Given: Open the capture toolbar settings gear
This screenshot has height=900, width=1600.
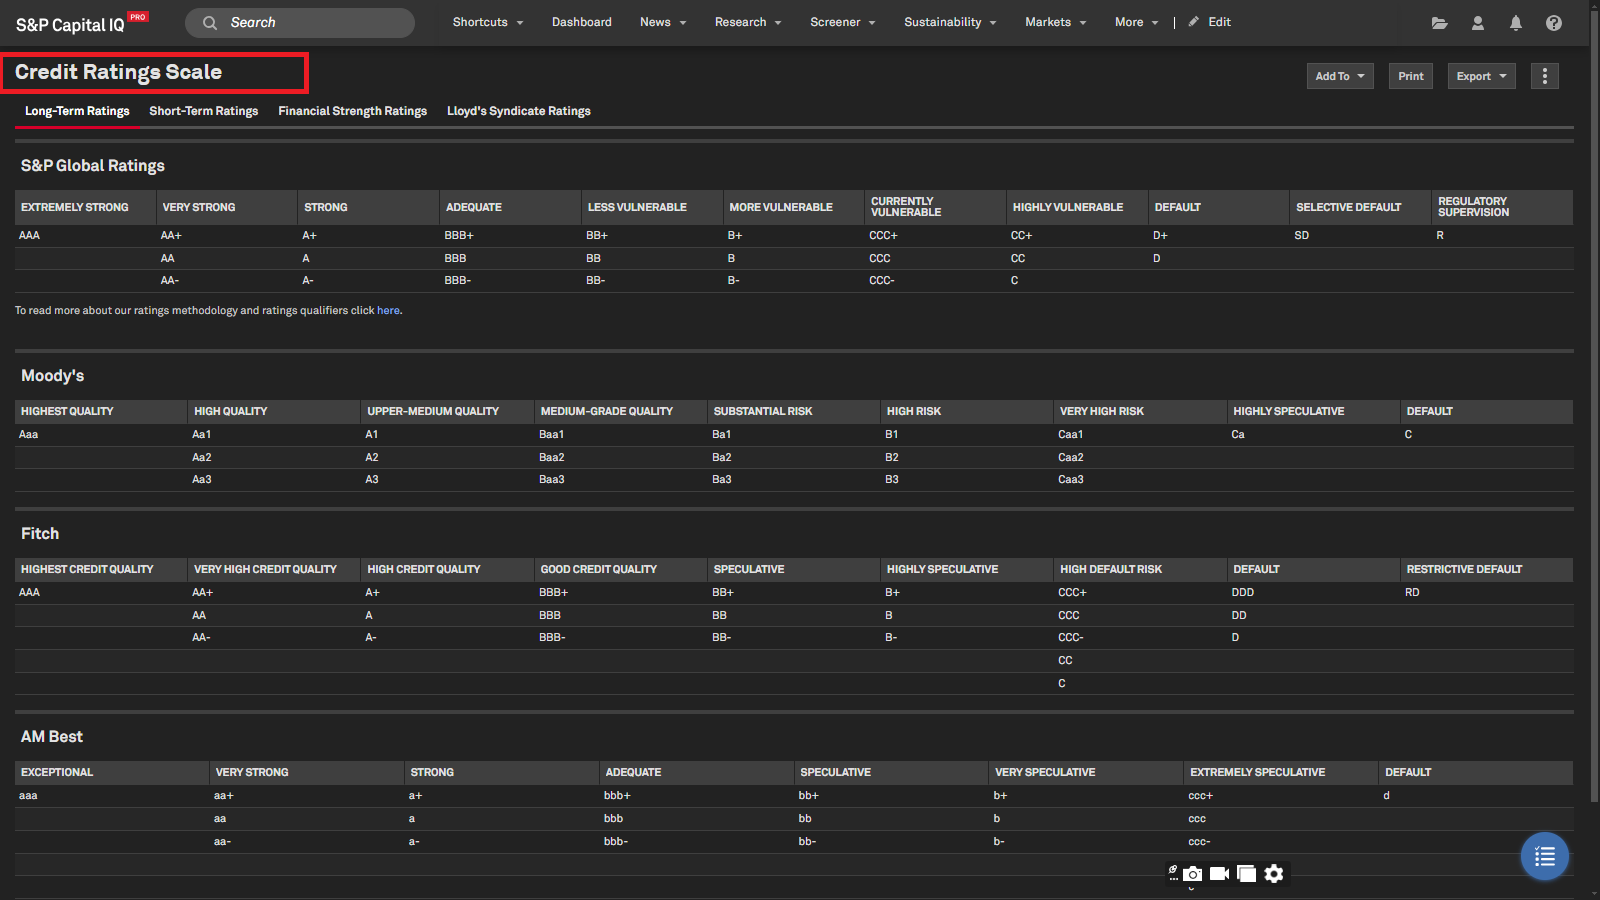Looking at the screenshot, I should tap(1273, 874).
